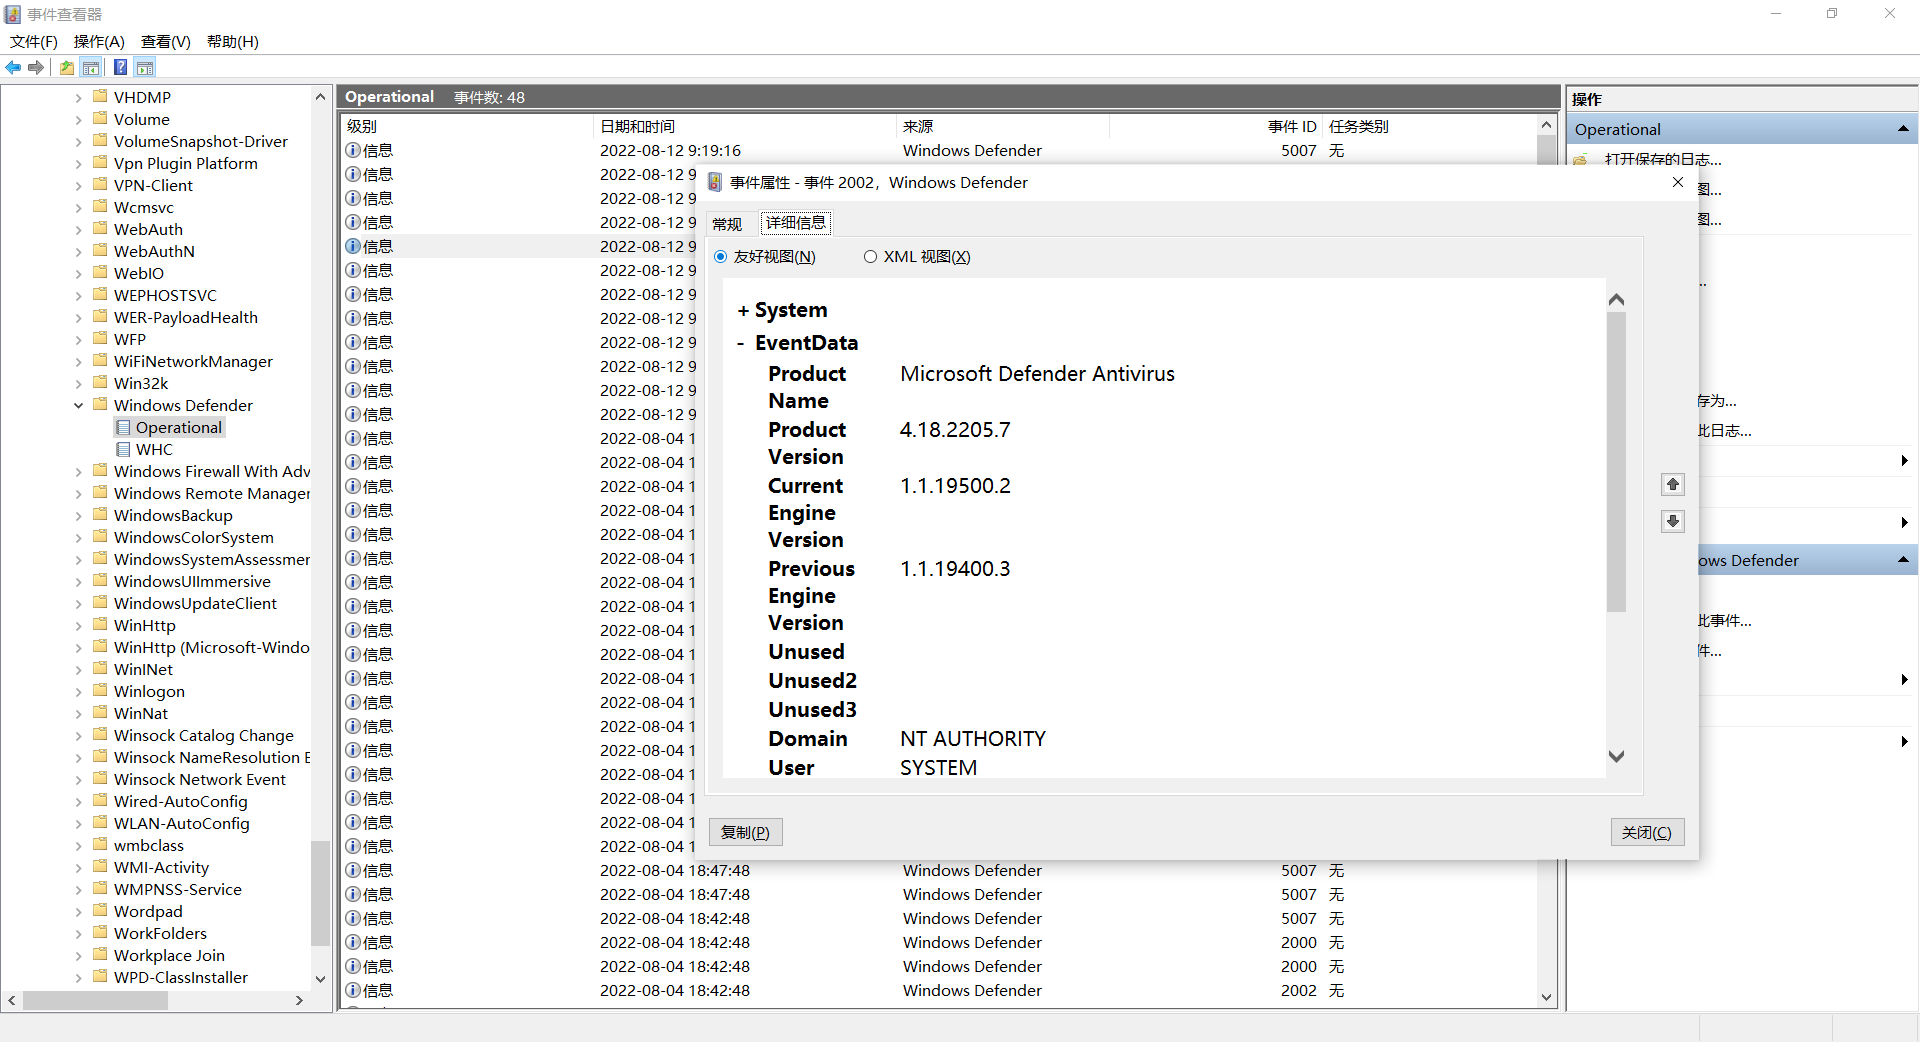The height and width of the screenshot is (1042, 1920).
Task: Toggle the action pane toolbar icon
Action: tap(145, 68)
